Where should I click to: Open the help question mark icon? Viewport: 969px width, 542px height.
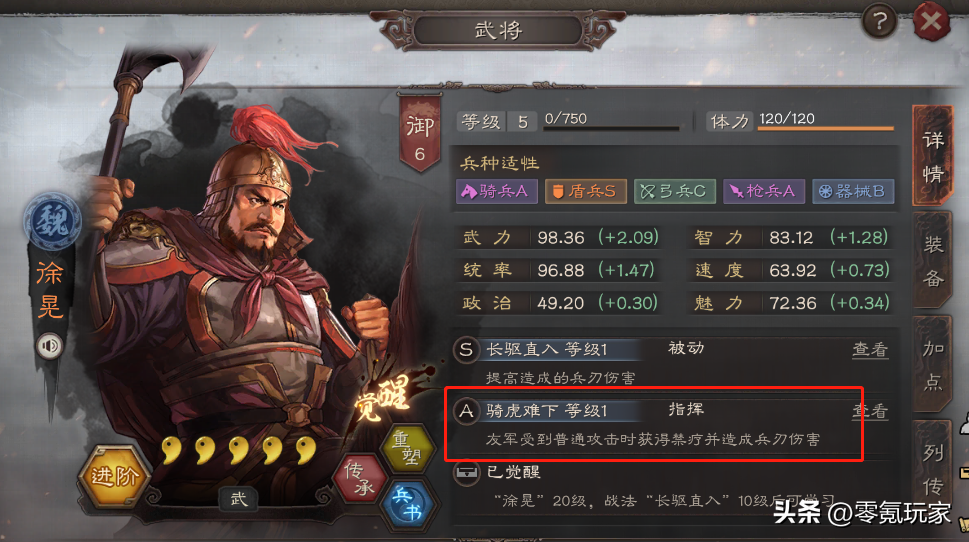879,22
